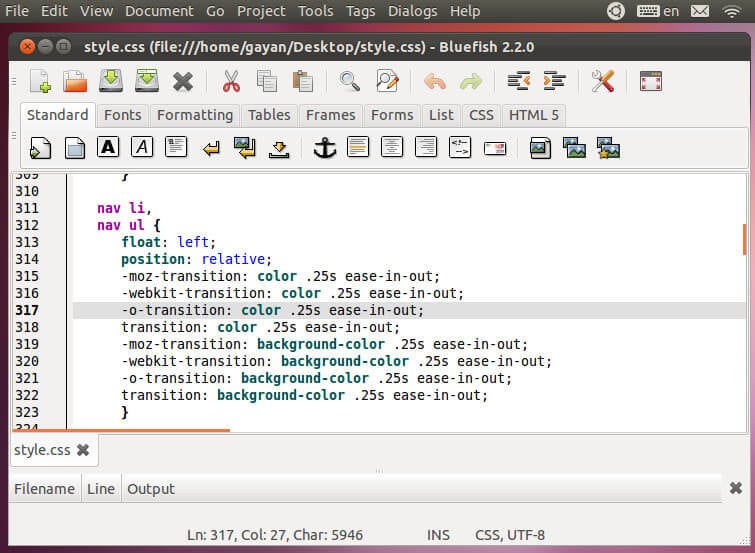Open preferences with wrench and screwdriver icon

pos(602,81)
